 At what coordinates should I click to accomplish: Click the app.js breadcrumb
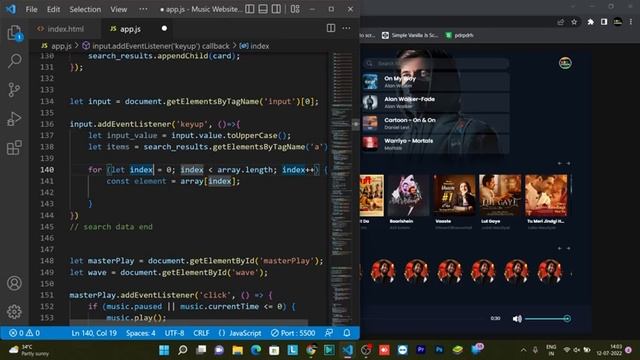click(57, 46)
